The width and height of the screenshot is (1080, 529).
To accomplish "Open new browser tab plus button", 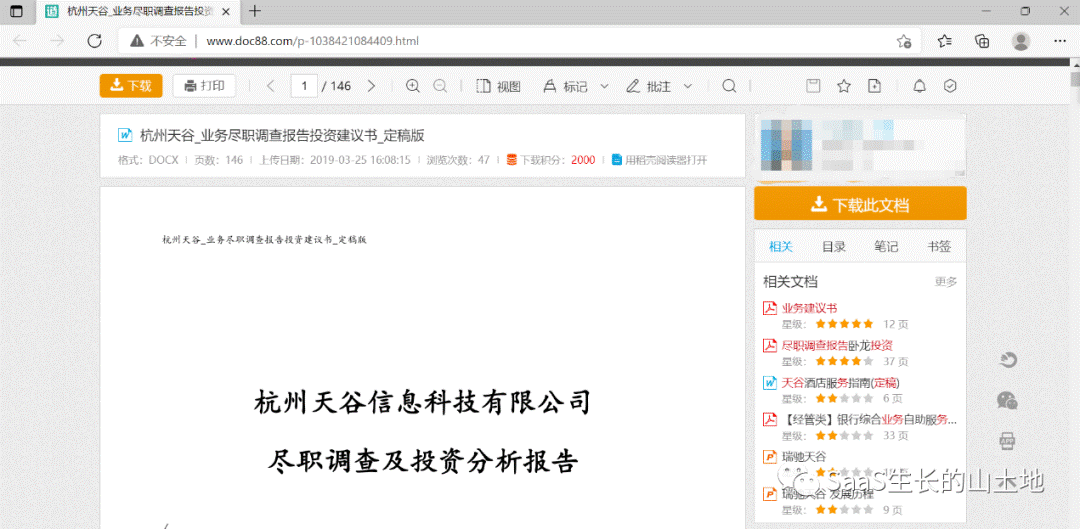I will (255, 11).
